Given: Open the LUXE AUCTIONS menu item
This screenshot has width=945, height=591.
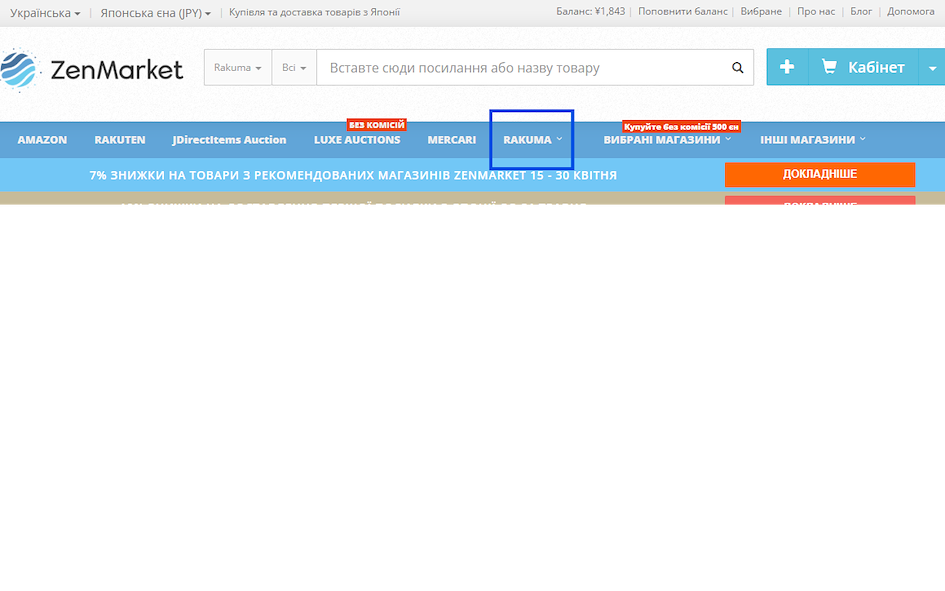Looking at the screenshot, I should pyautogui.click(x=357, y=140).
